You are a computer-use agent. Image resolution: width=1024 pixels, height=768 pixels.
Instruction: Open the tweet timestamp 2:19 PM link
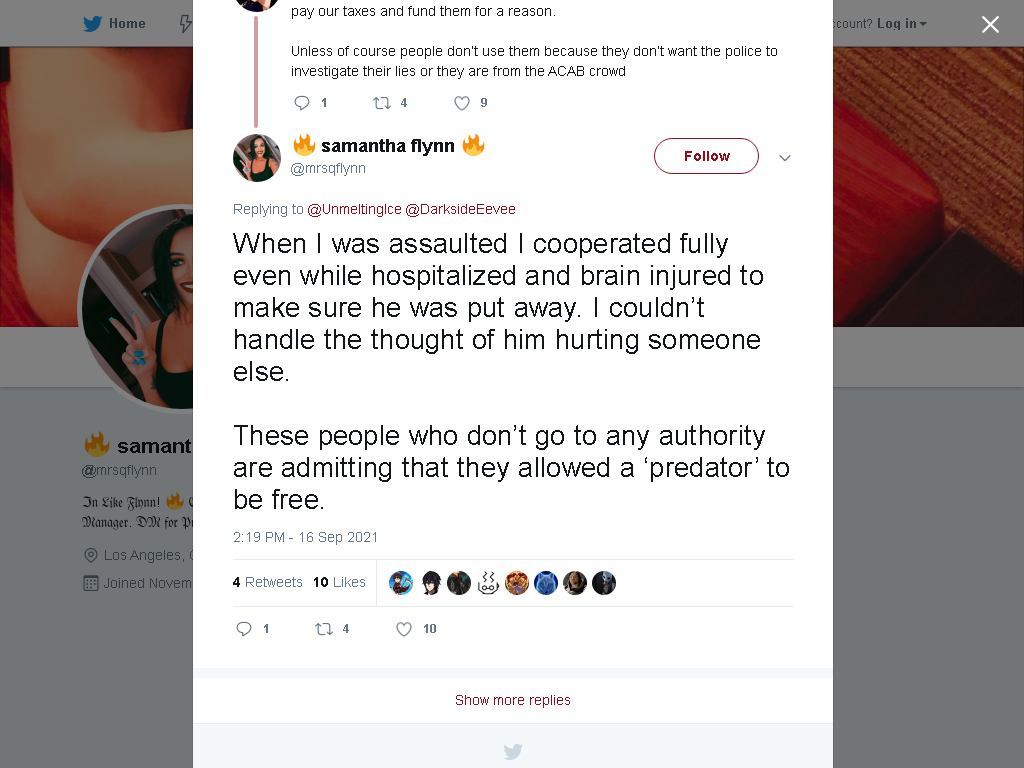click(305, 537)
